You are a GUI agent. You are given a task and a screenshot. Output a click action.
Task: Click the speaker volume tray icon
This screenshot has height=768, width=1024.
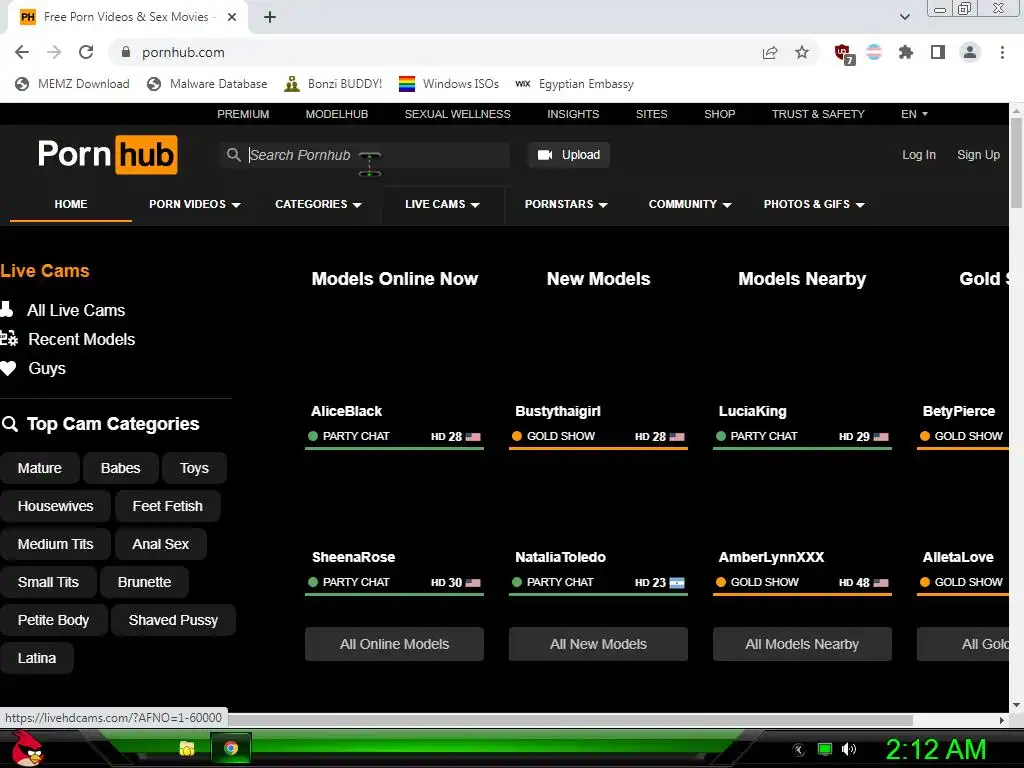pos(849,749)
